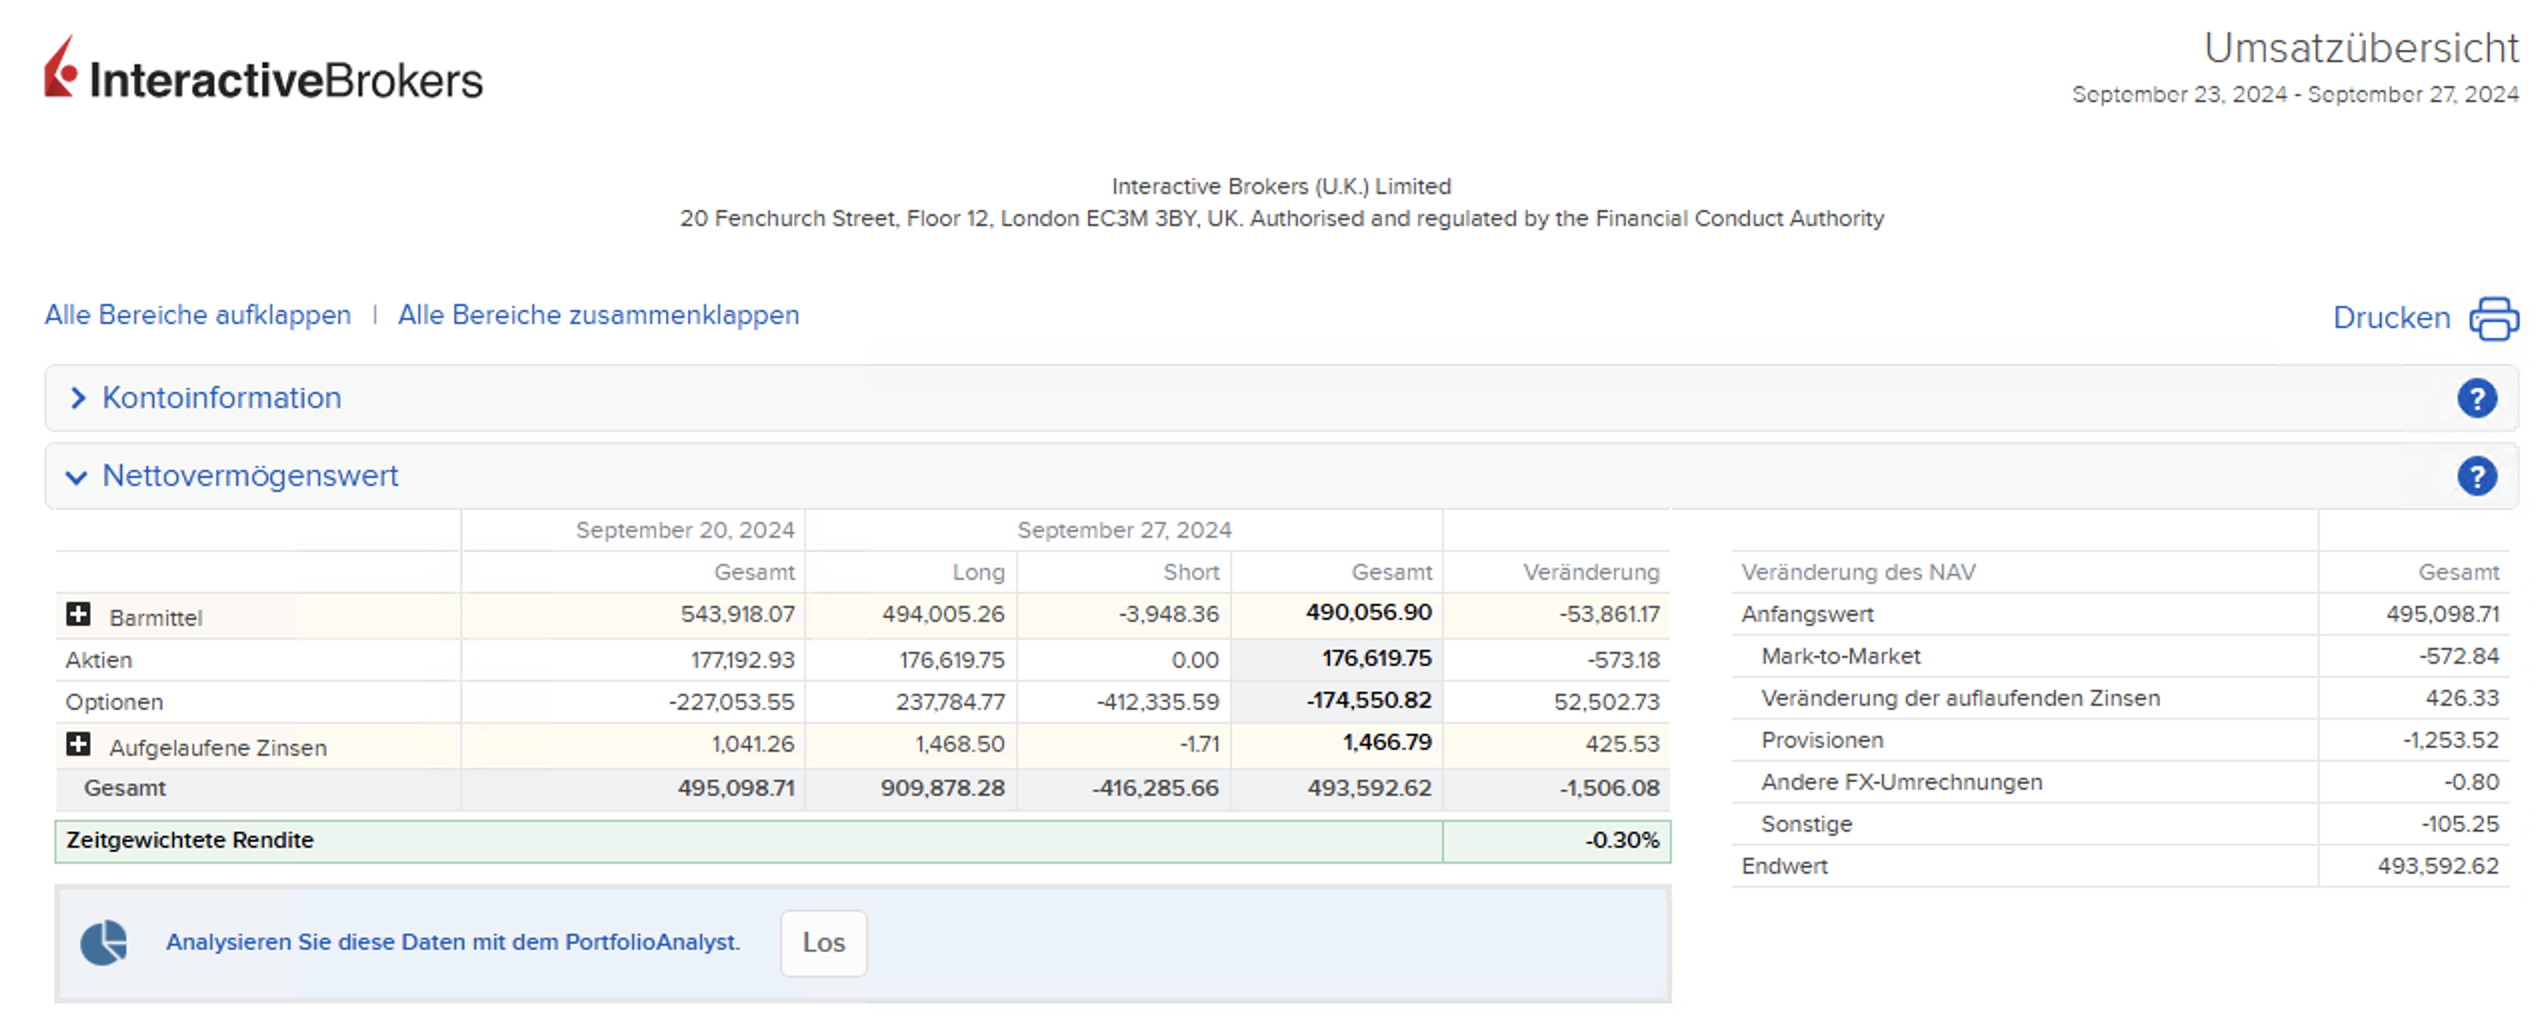This screenshot has height=1024, width=2546.
Task: Click the Alle Bereiche zusammenklappen link
Action: click(x=598, y=315)
